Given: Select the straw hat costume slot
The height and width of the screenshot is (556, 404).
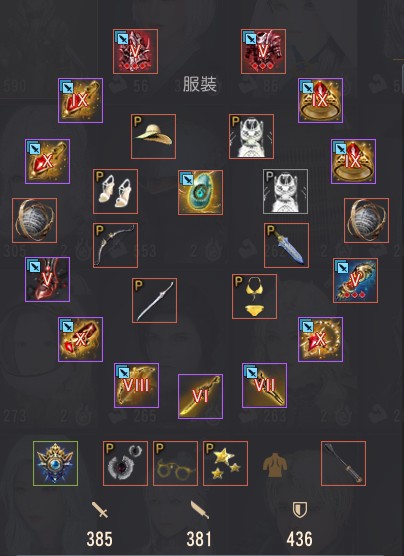Looking at the screenshot, I should 153,137.
